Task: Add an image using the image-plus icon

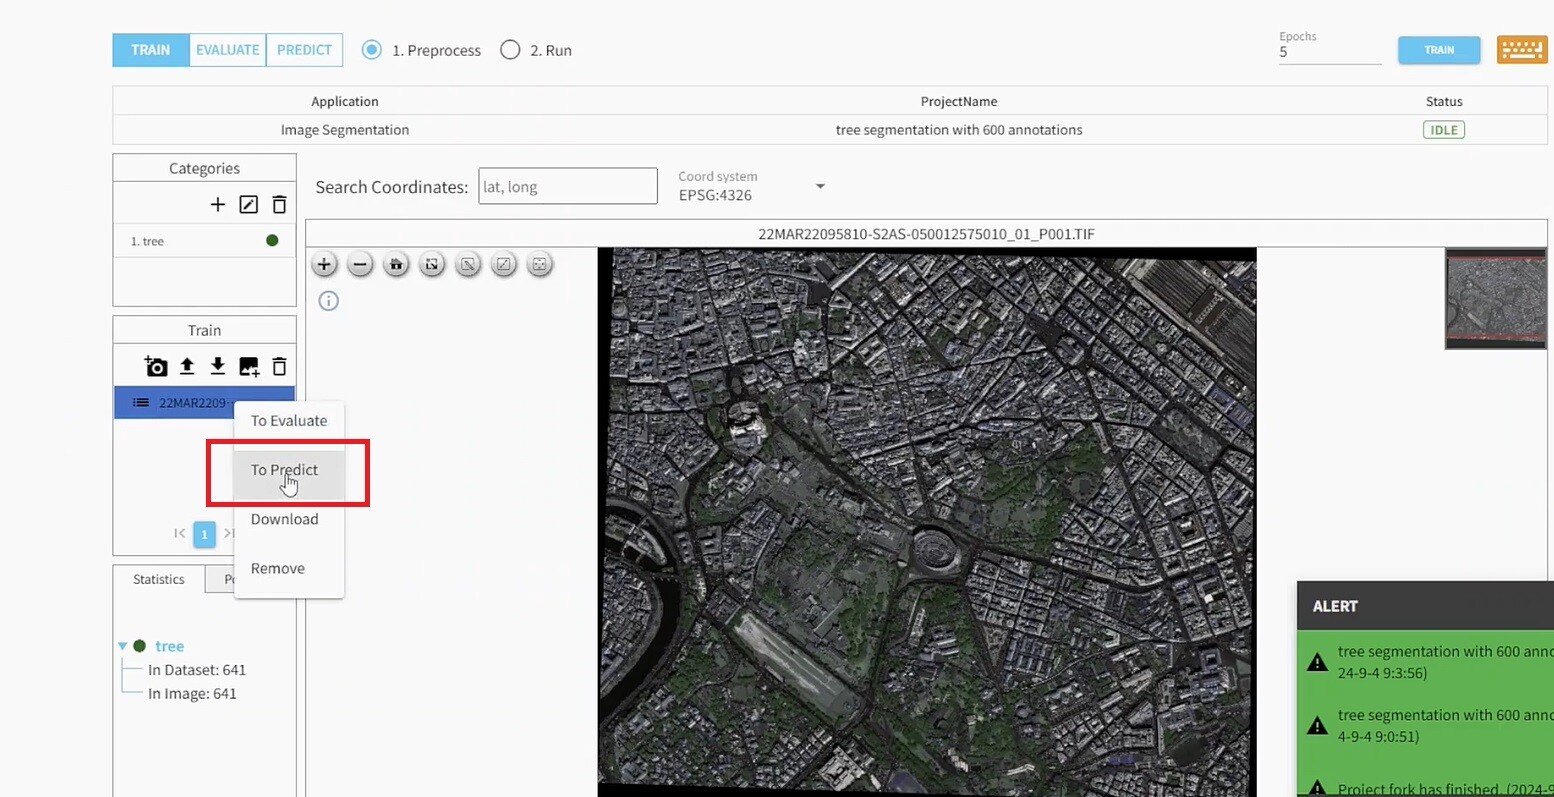Action: click(x=248, y=366)
